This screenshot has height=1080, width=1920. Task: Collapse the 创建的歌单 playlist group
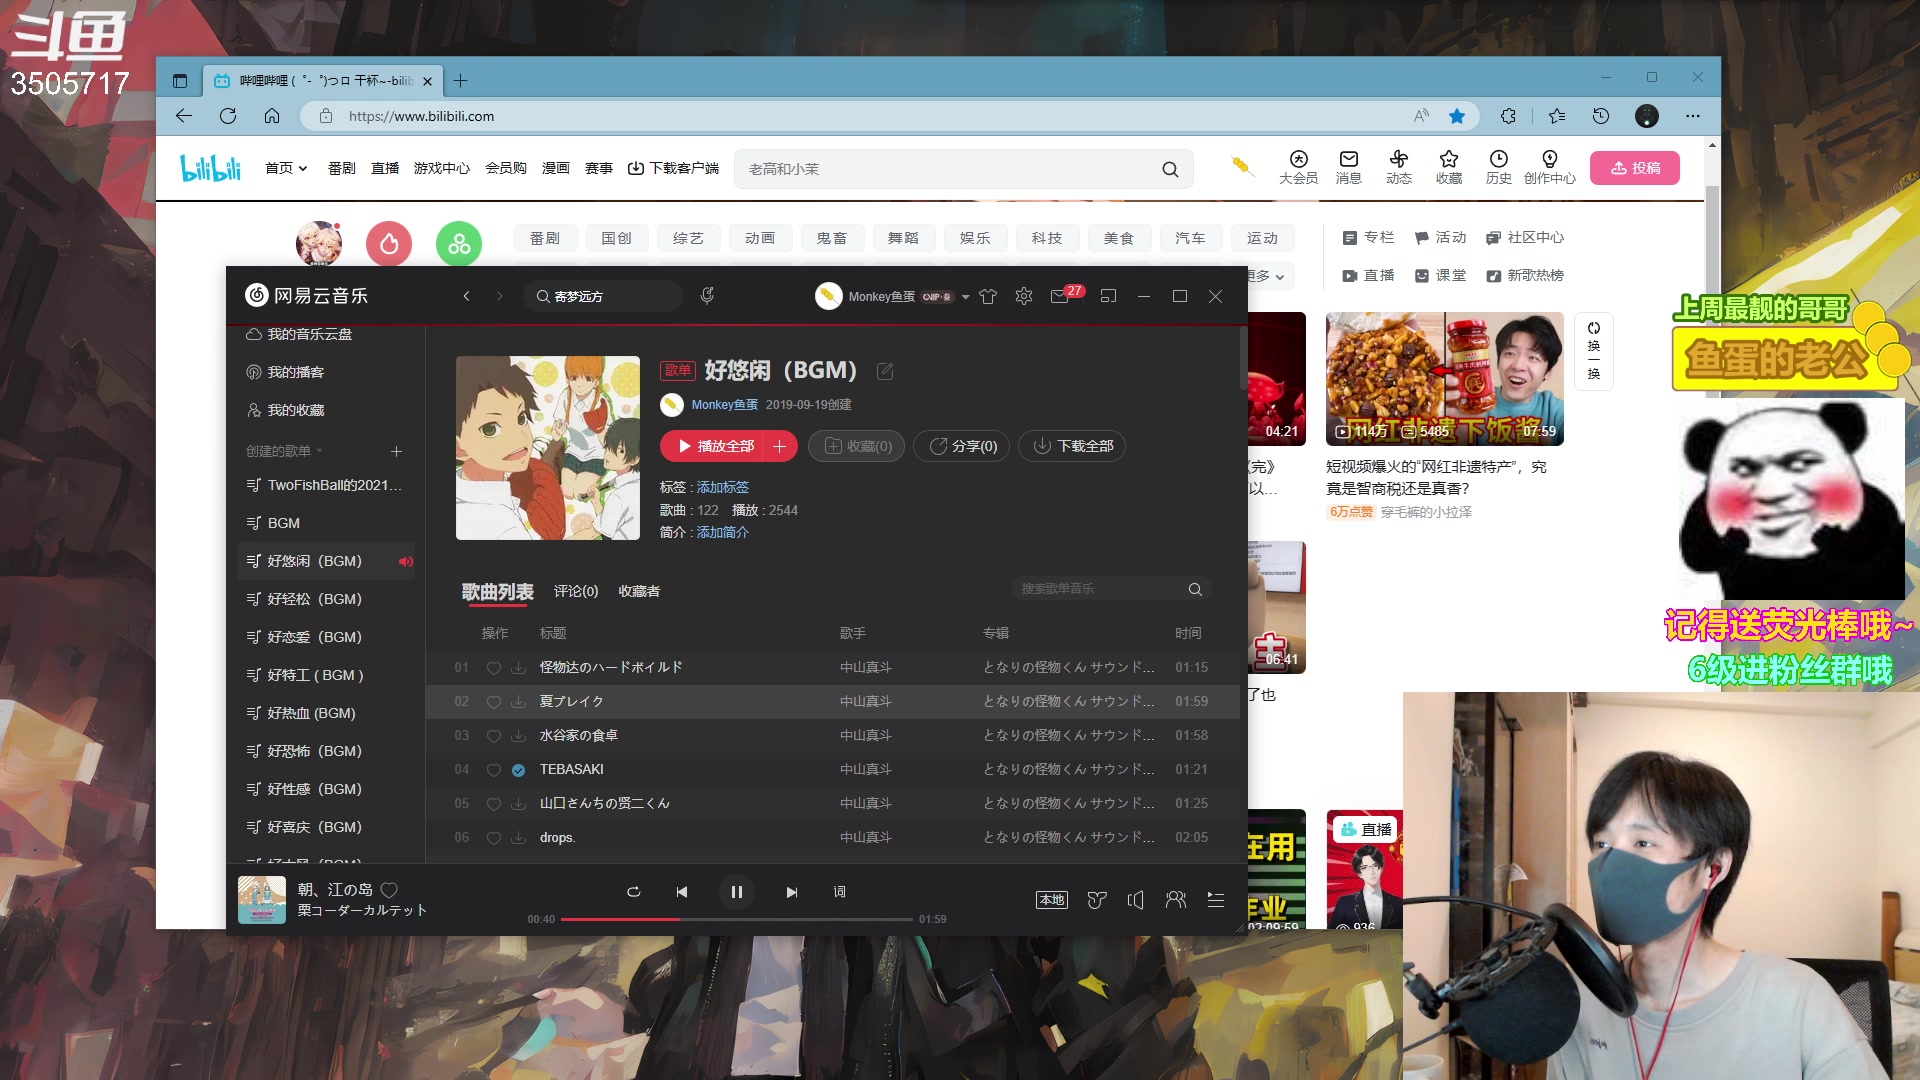[320, 451]
